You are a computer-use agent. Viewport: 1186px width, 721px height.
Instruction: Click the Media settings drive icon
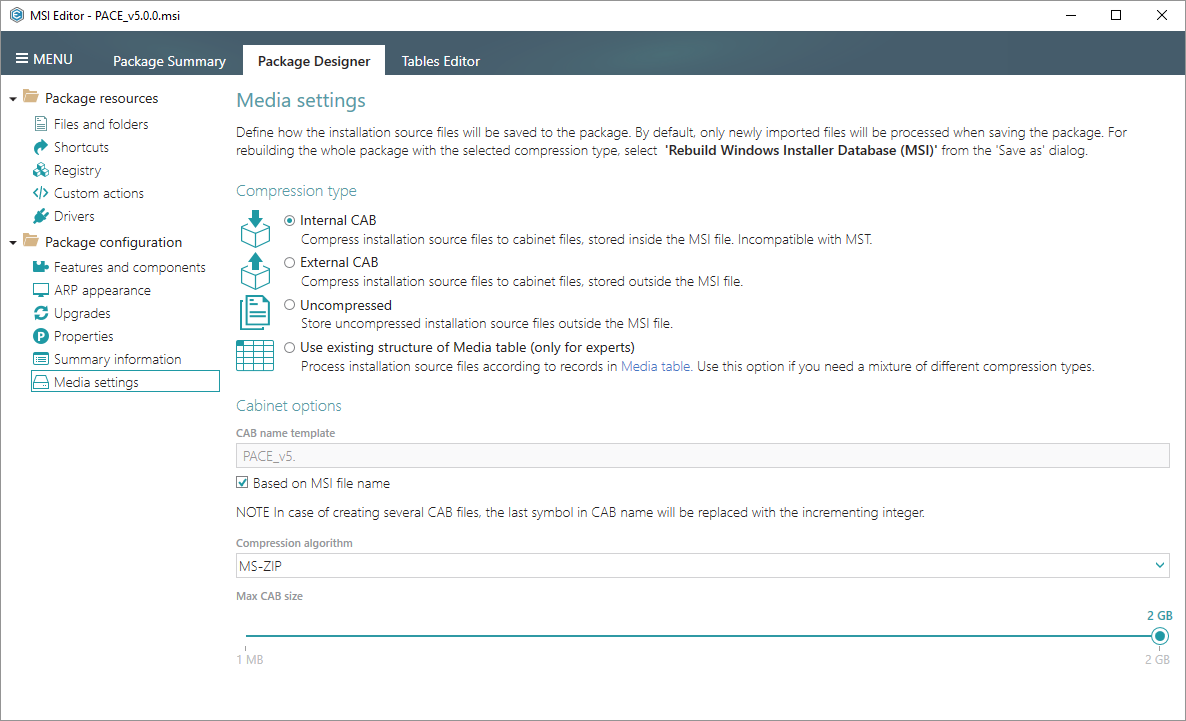pyautogui.click(x=41, y=382)
